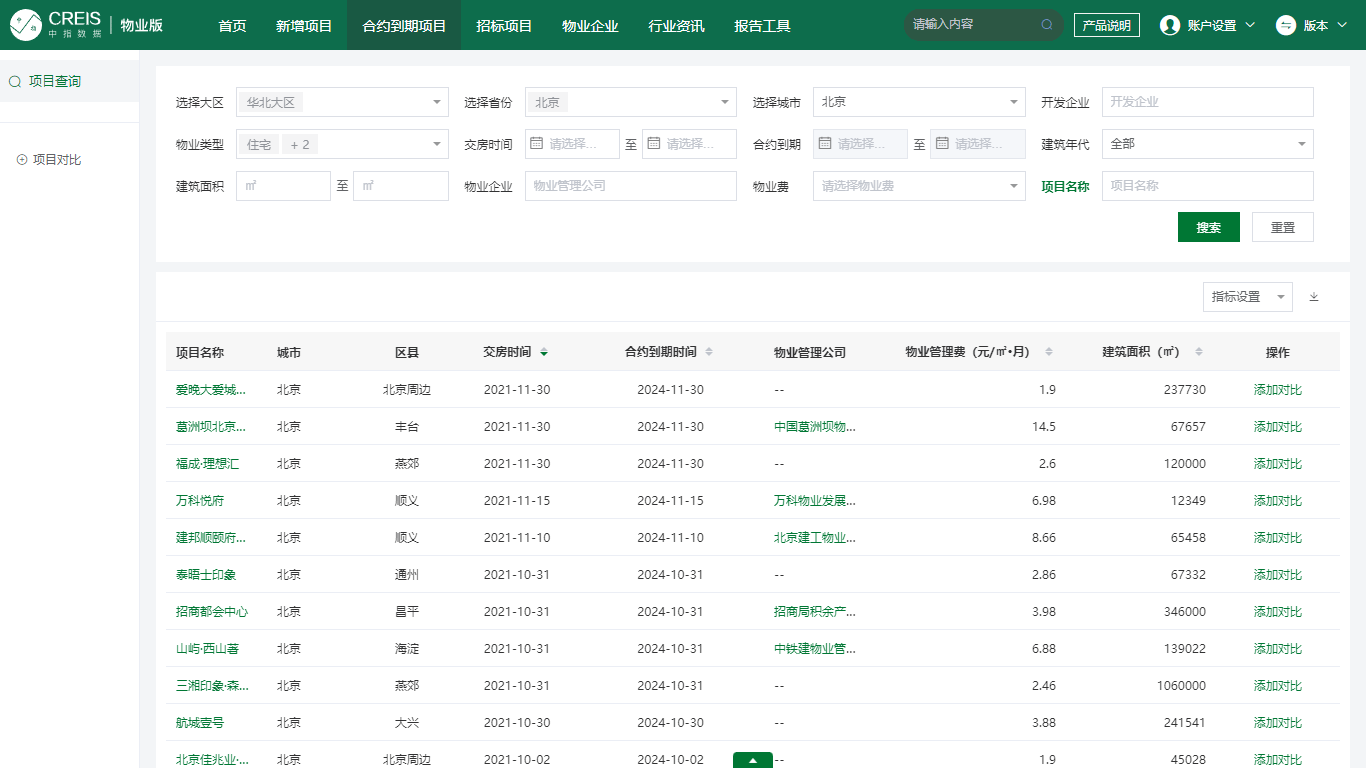The height and width of the screenshot is (768, 1366).
Task: Click the 重置 button
Action: tap(1282, 227)
